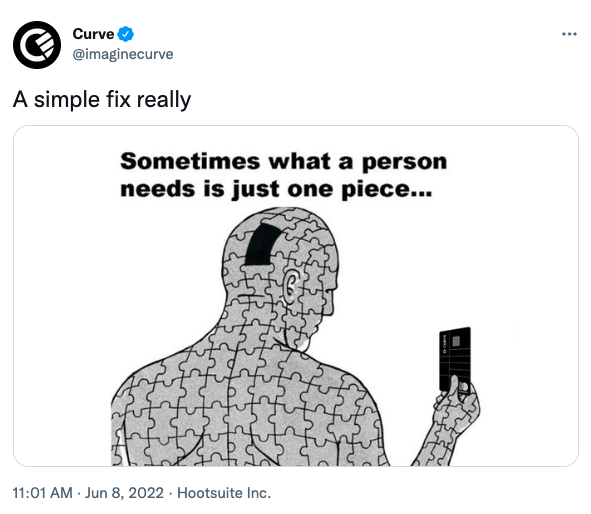591x514 pixels.
Task: Click the Curve display name
Action: [93, 34]
